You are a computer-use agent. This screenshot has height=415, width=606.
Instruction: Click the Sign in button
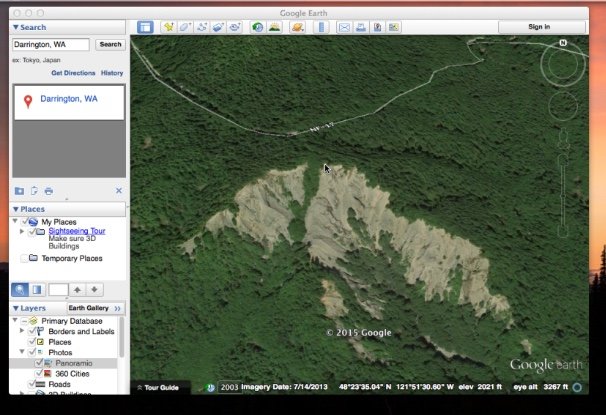542,27
